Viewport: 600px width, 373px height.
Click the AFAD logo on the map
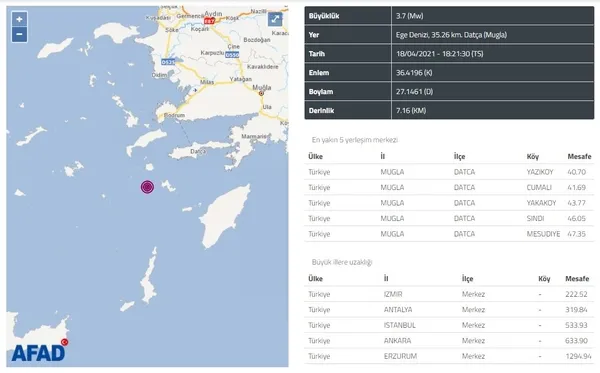pyautogui.click(x=40, y=350)
